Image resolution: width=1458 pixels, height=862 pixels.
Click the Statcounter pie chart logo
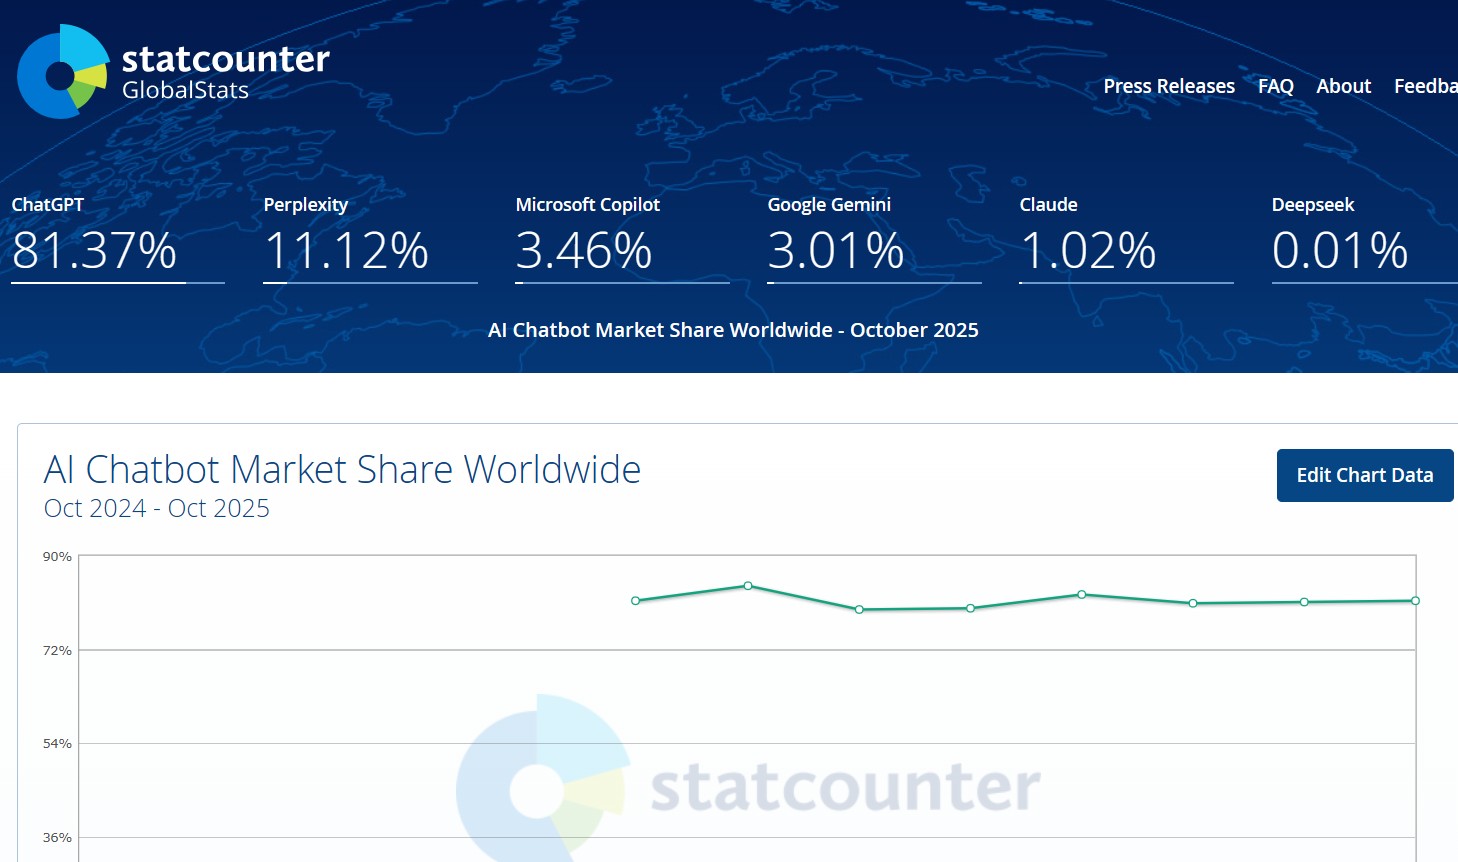62,72
